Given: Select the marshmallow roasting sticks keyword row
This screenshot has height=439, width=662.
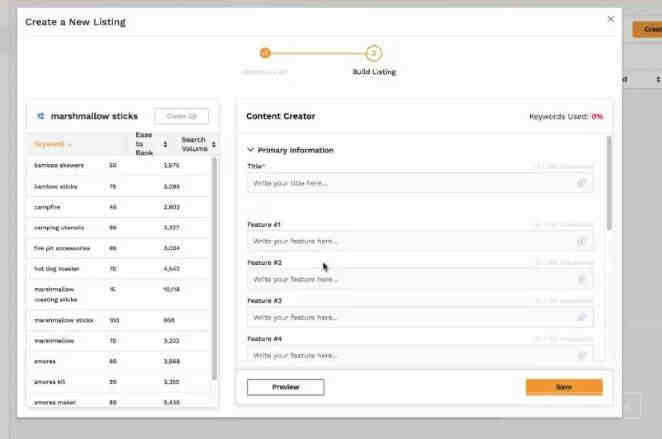Looking at the screenshot, I should (x=119, y=295).
